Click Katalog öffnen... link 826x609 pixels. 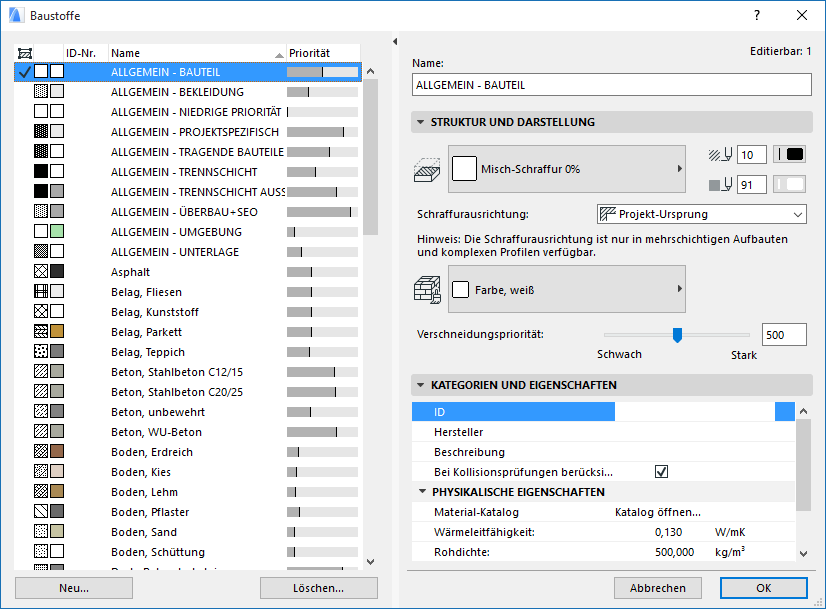click(x=657, y=512)
